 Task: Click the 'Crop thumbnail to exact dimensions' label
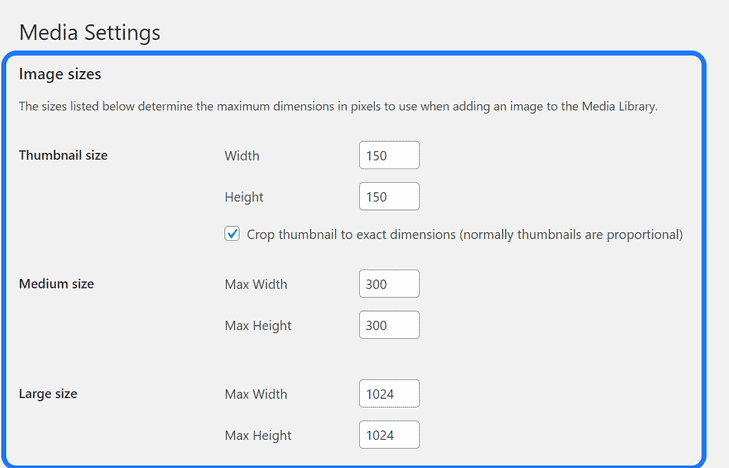point(464,235)
